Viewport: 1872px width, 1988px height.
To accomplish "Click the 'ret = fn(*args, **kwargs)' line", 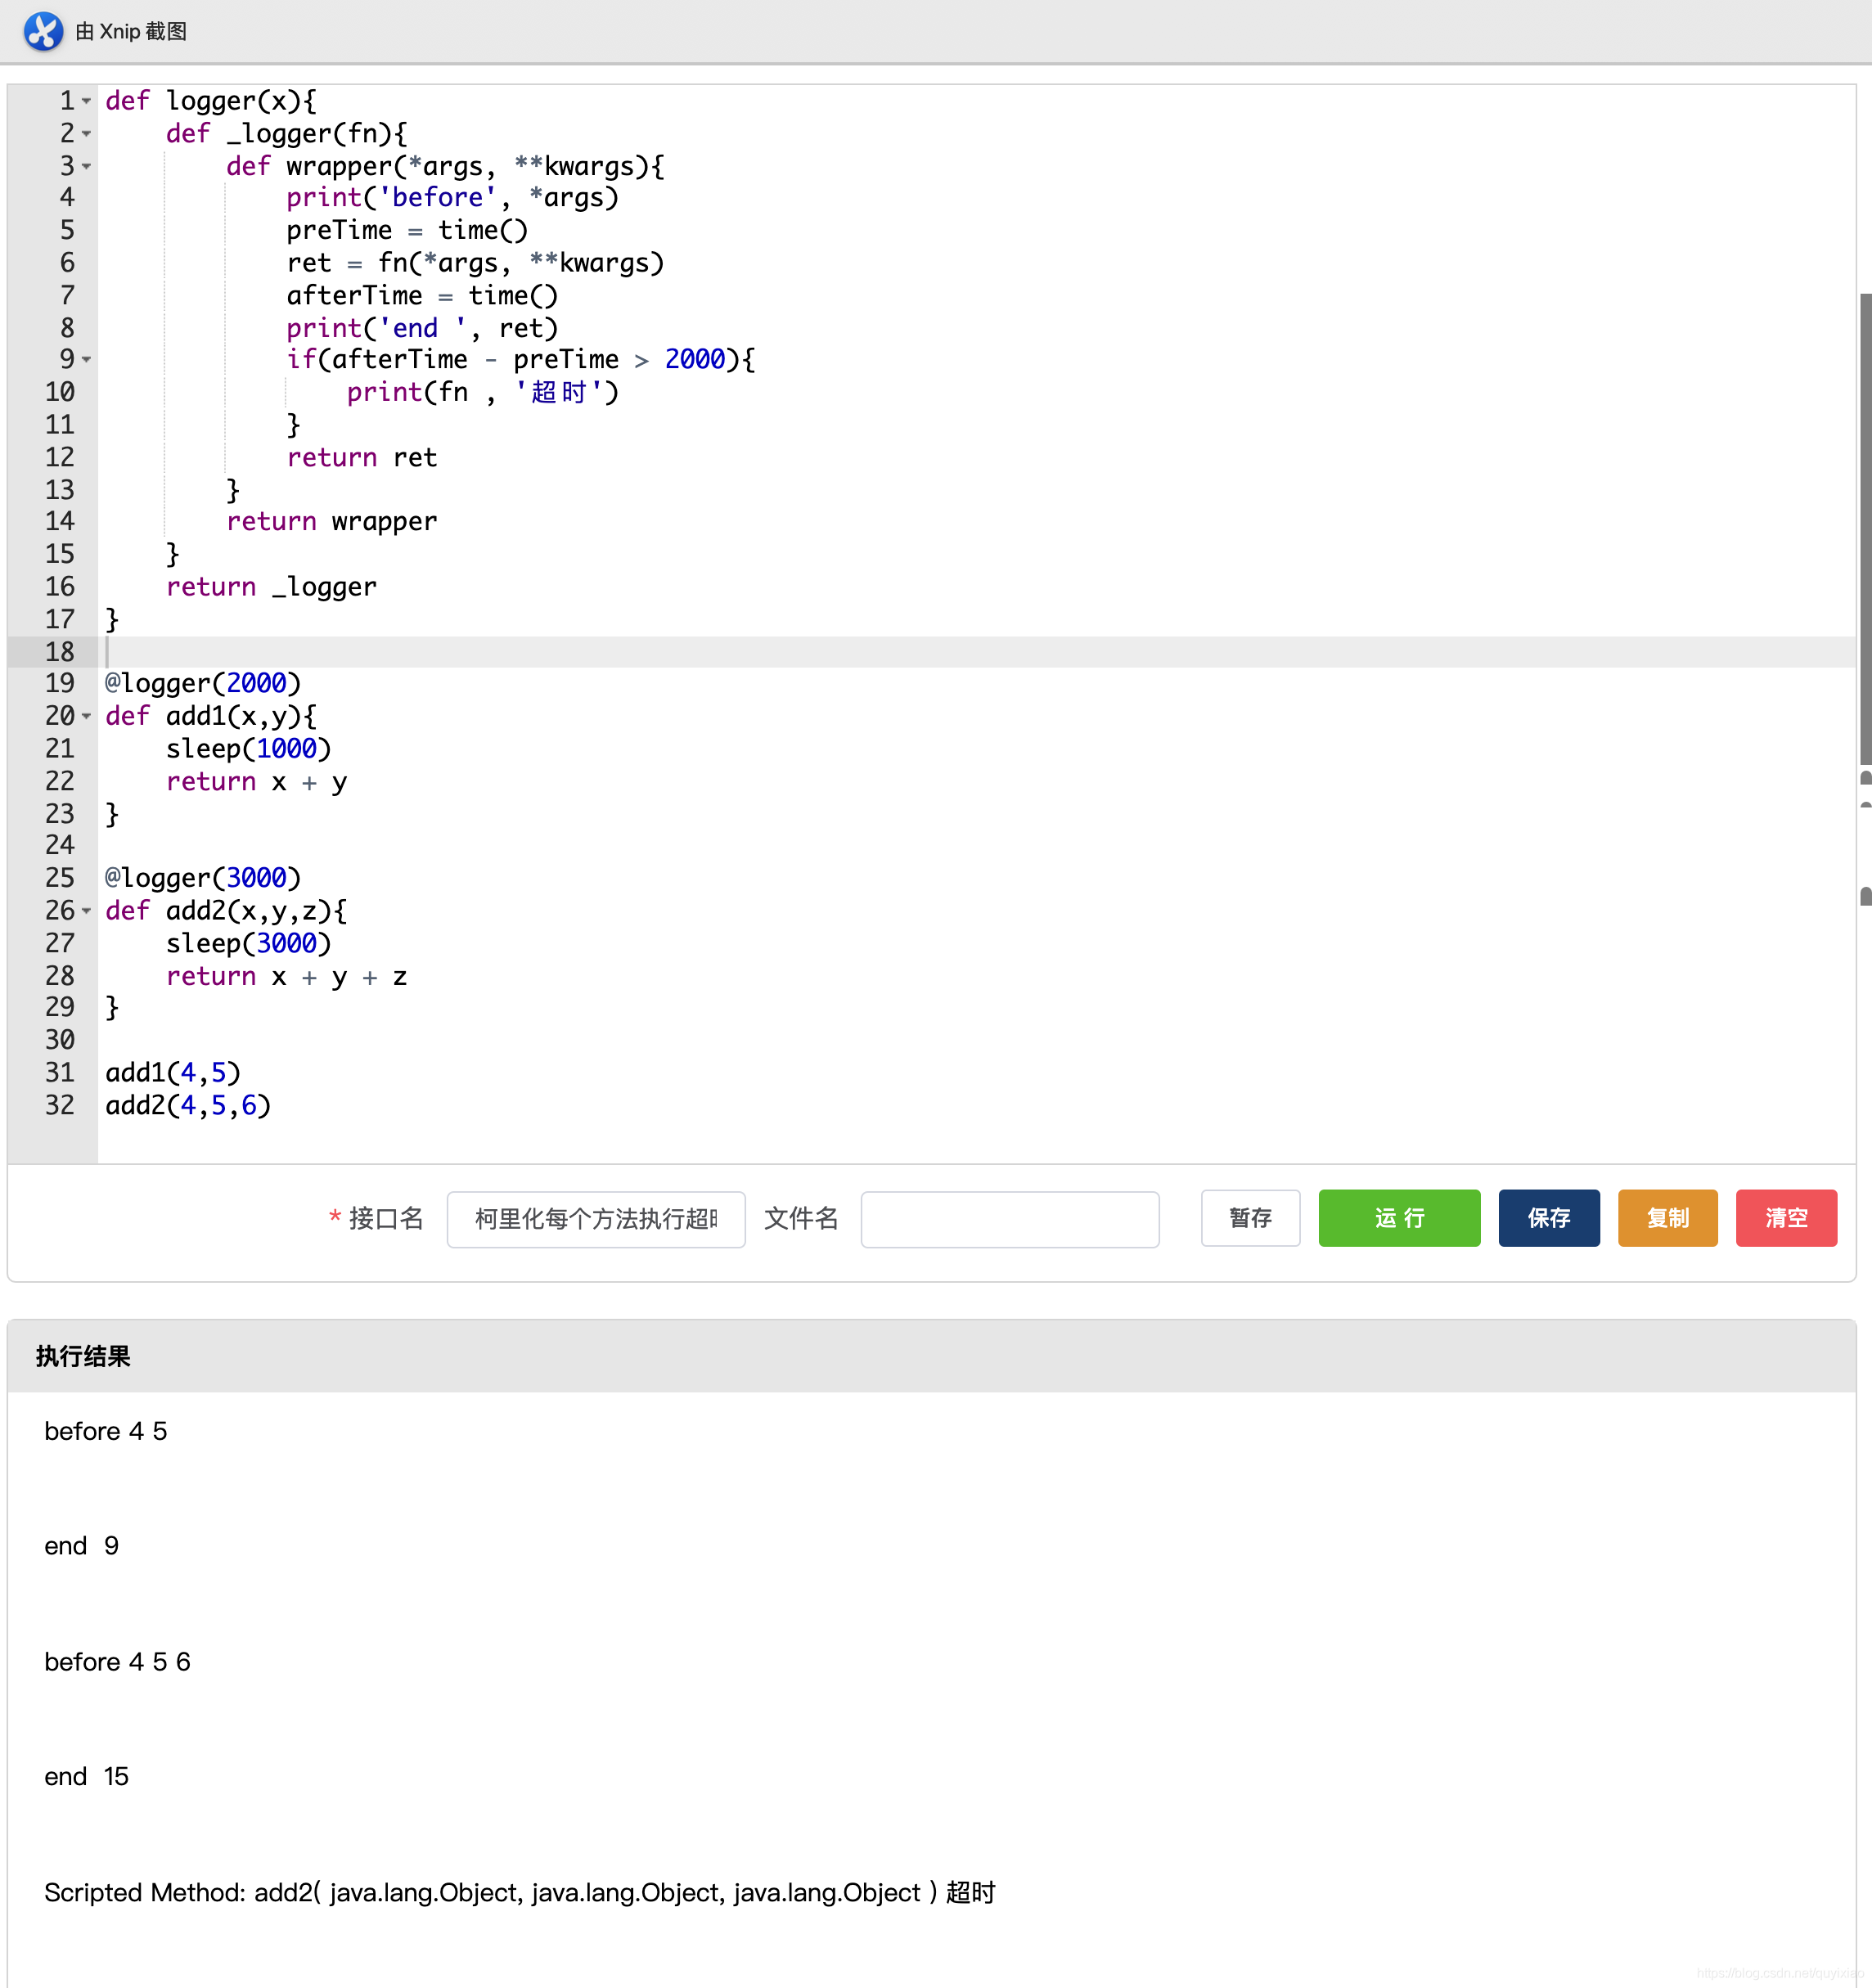I will [475, 263].
